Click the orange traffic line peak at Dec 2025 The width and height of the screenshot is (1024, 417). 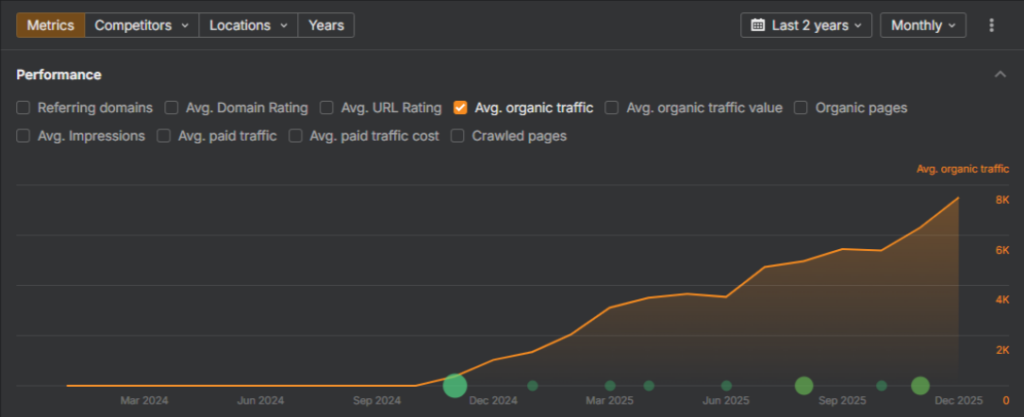click(x=958, y=198)
